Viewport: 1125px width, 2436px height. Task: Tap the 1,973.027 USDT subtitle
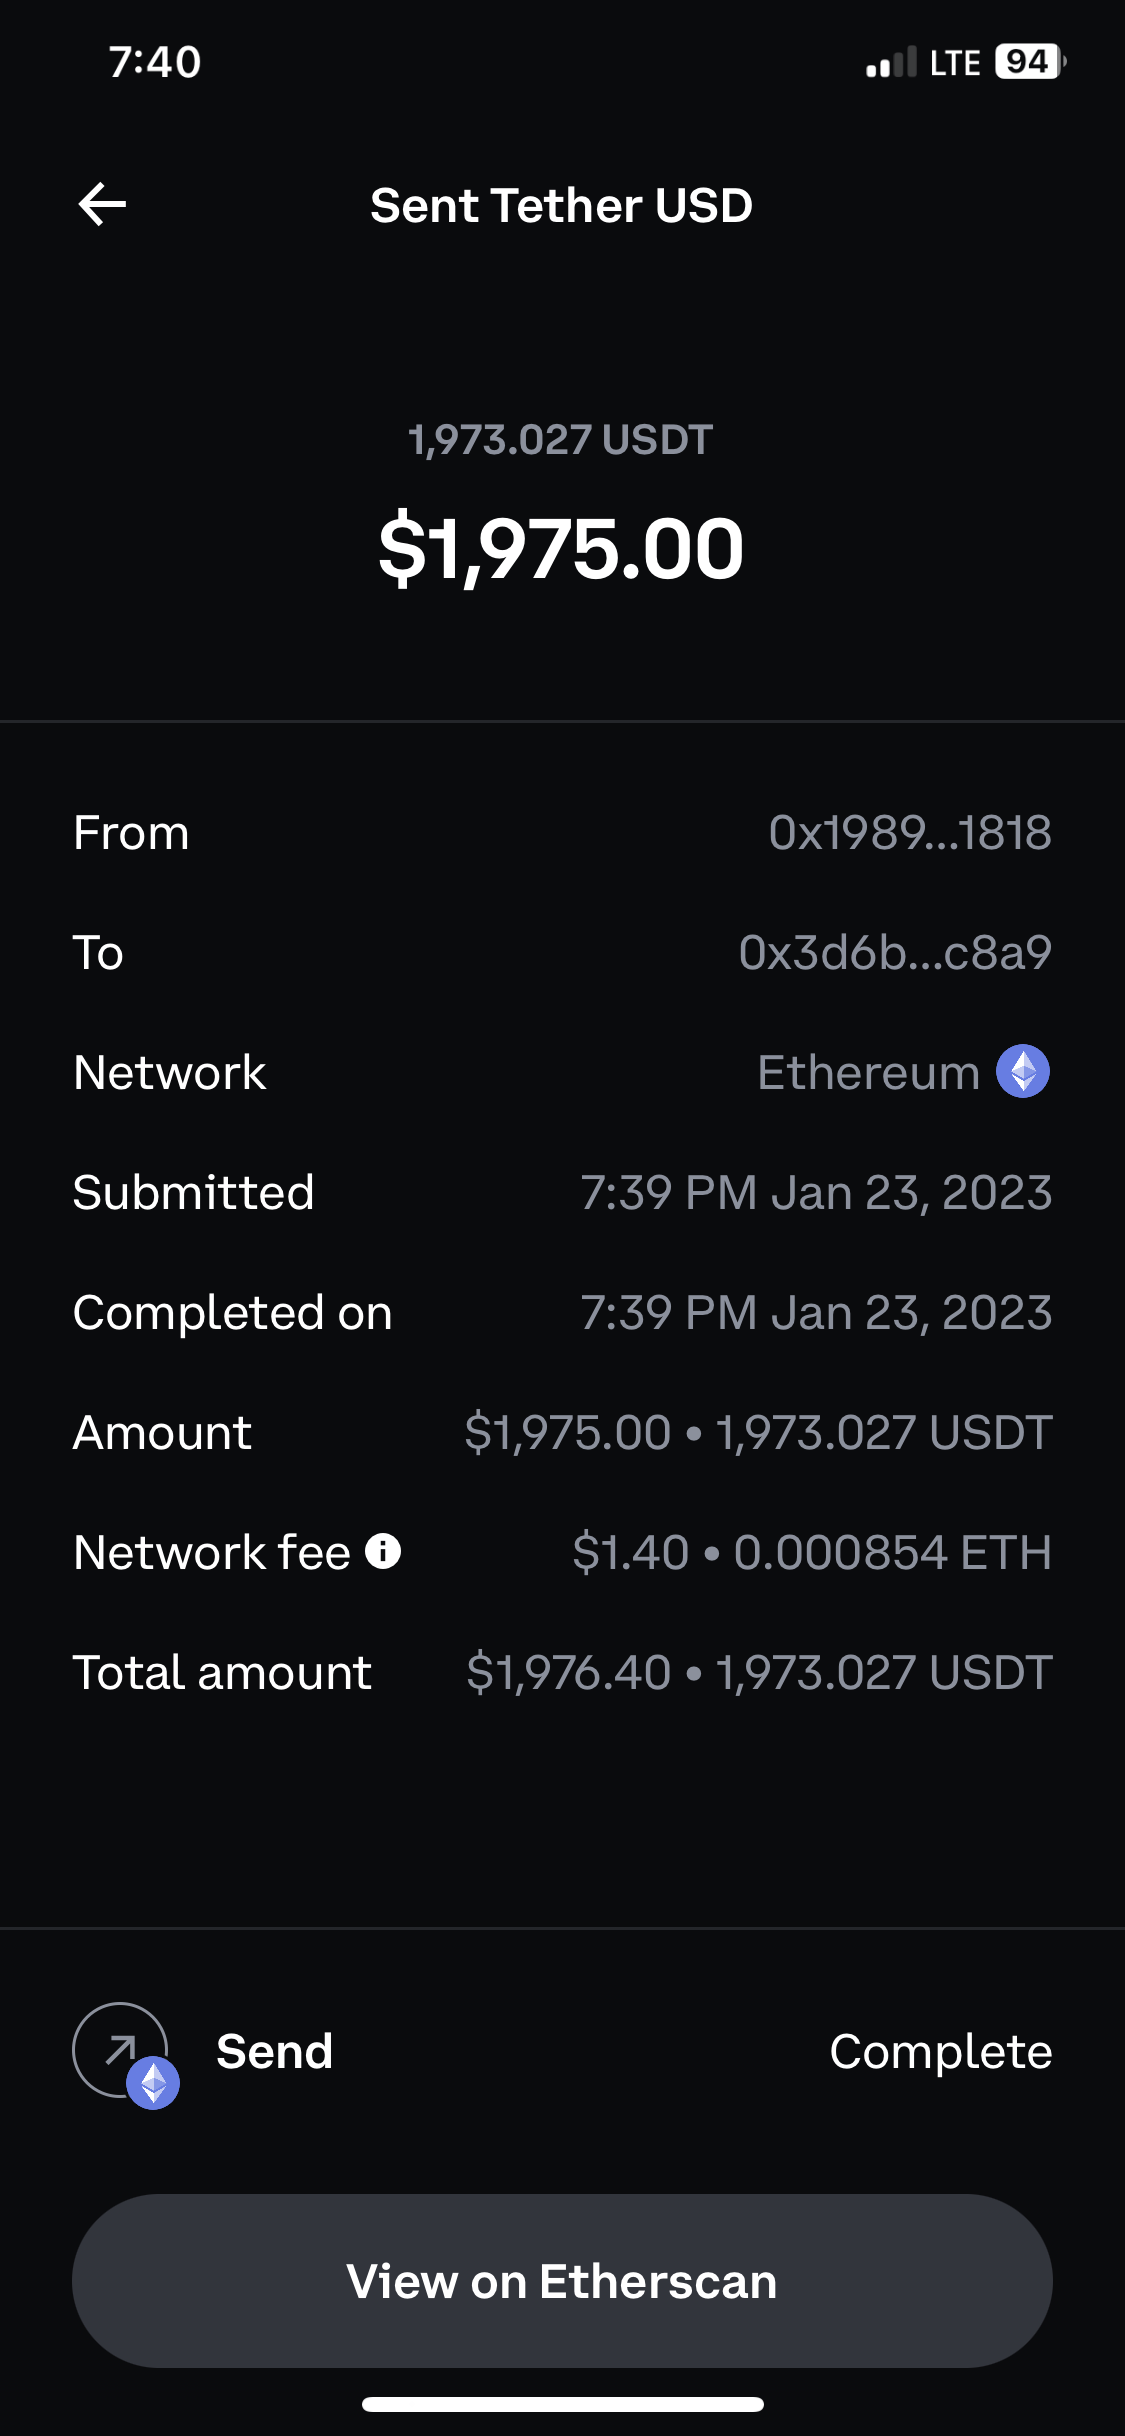561,440
